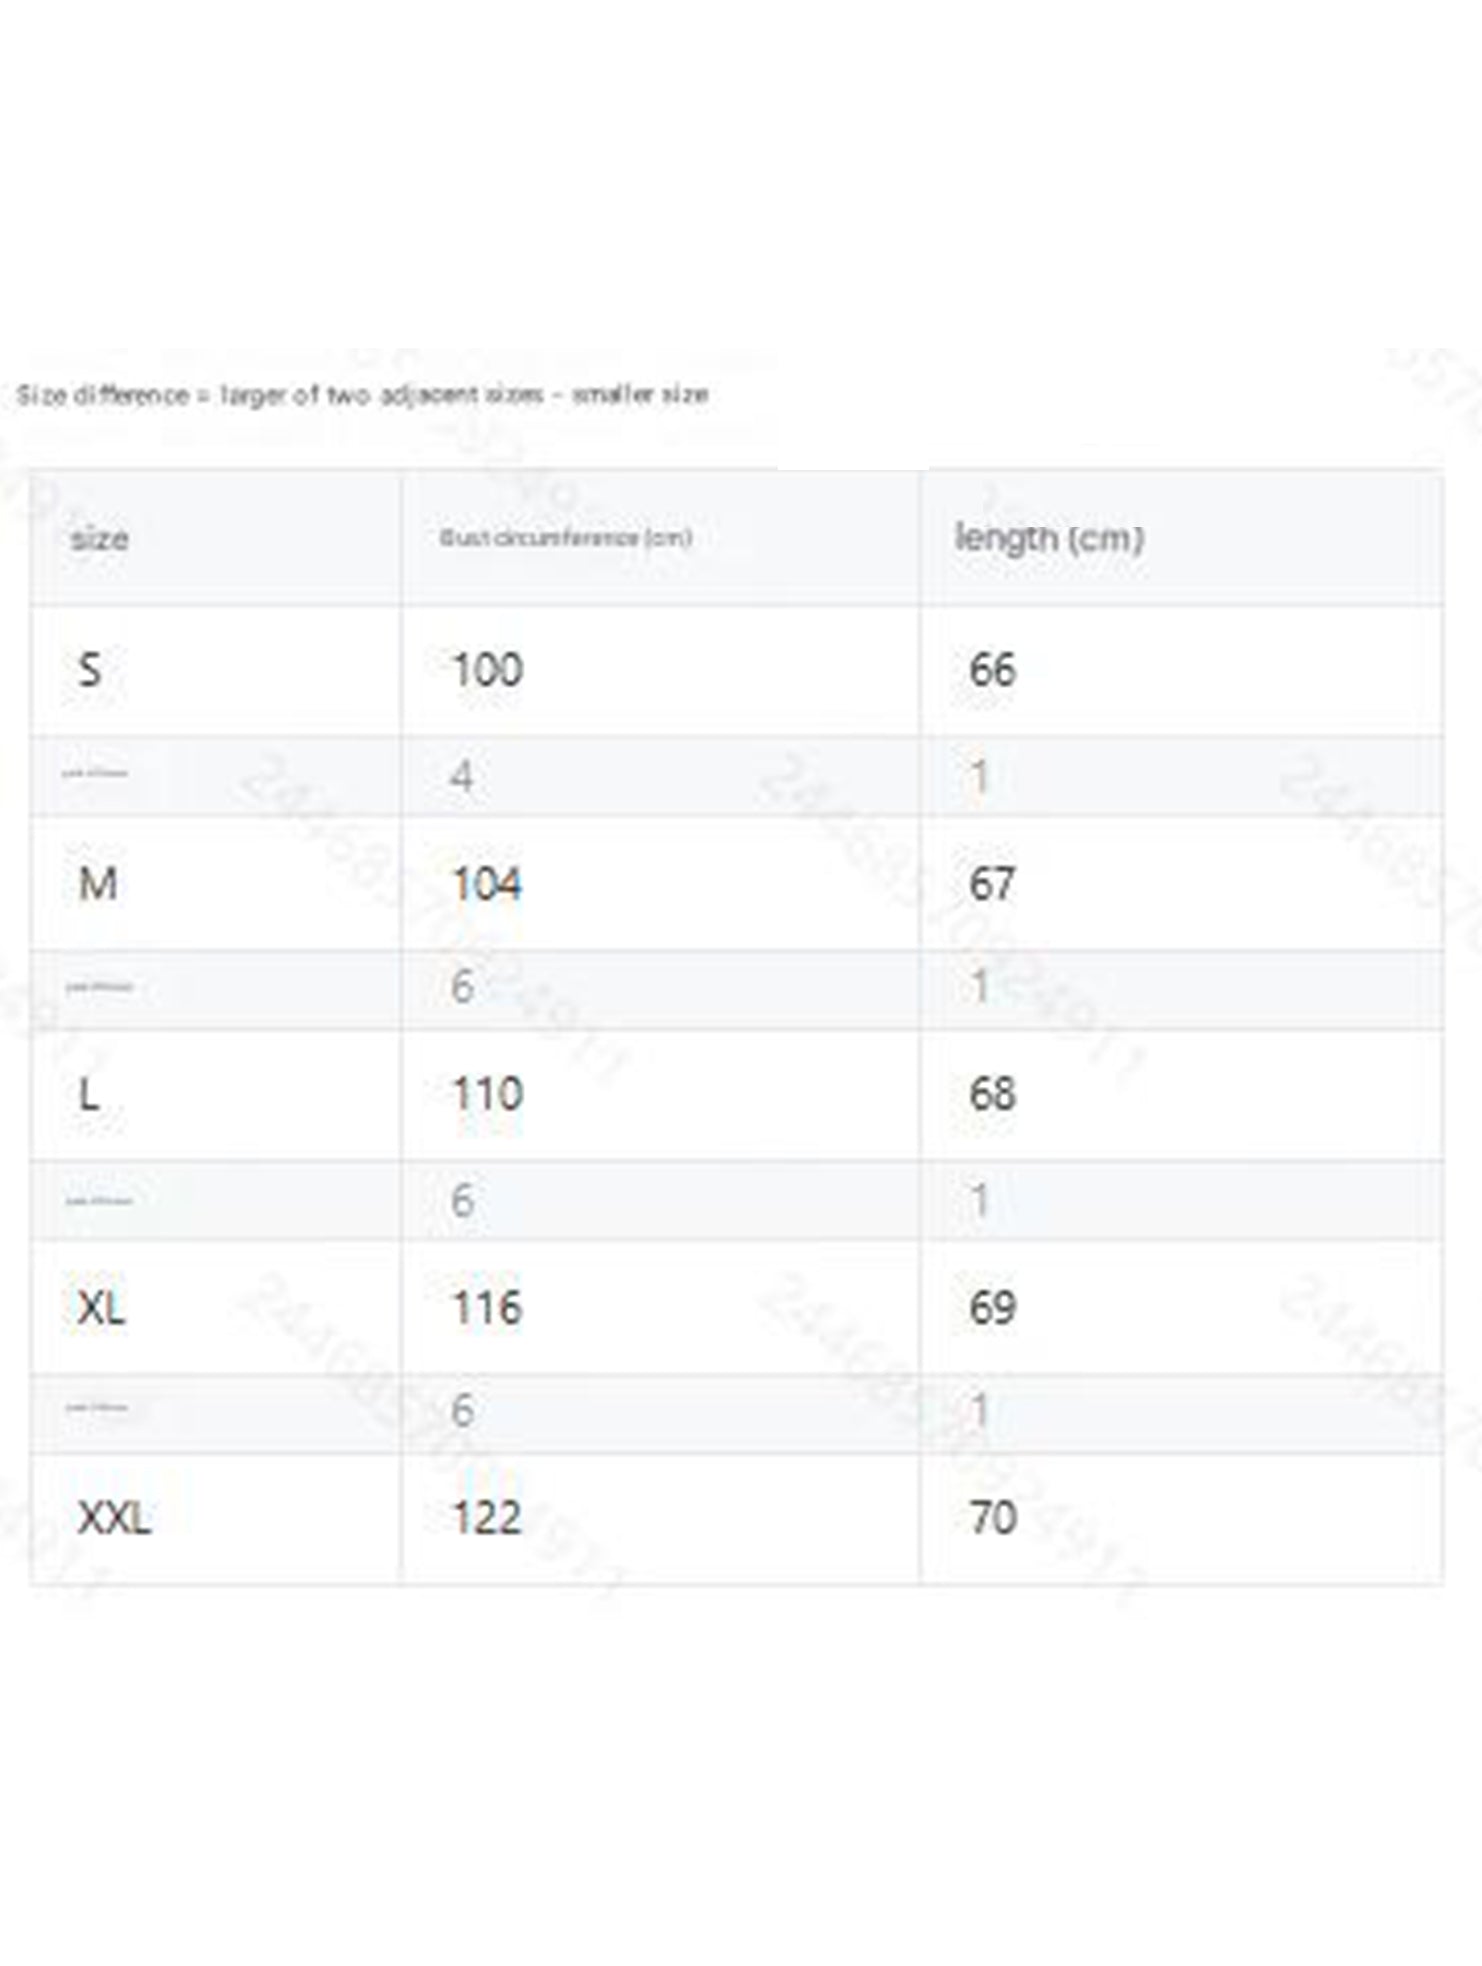1482x1966 pixels.
Task: Click the 'length (cm)' column header
Action: coord(1049,538)
